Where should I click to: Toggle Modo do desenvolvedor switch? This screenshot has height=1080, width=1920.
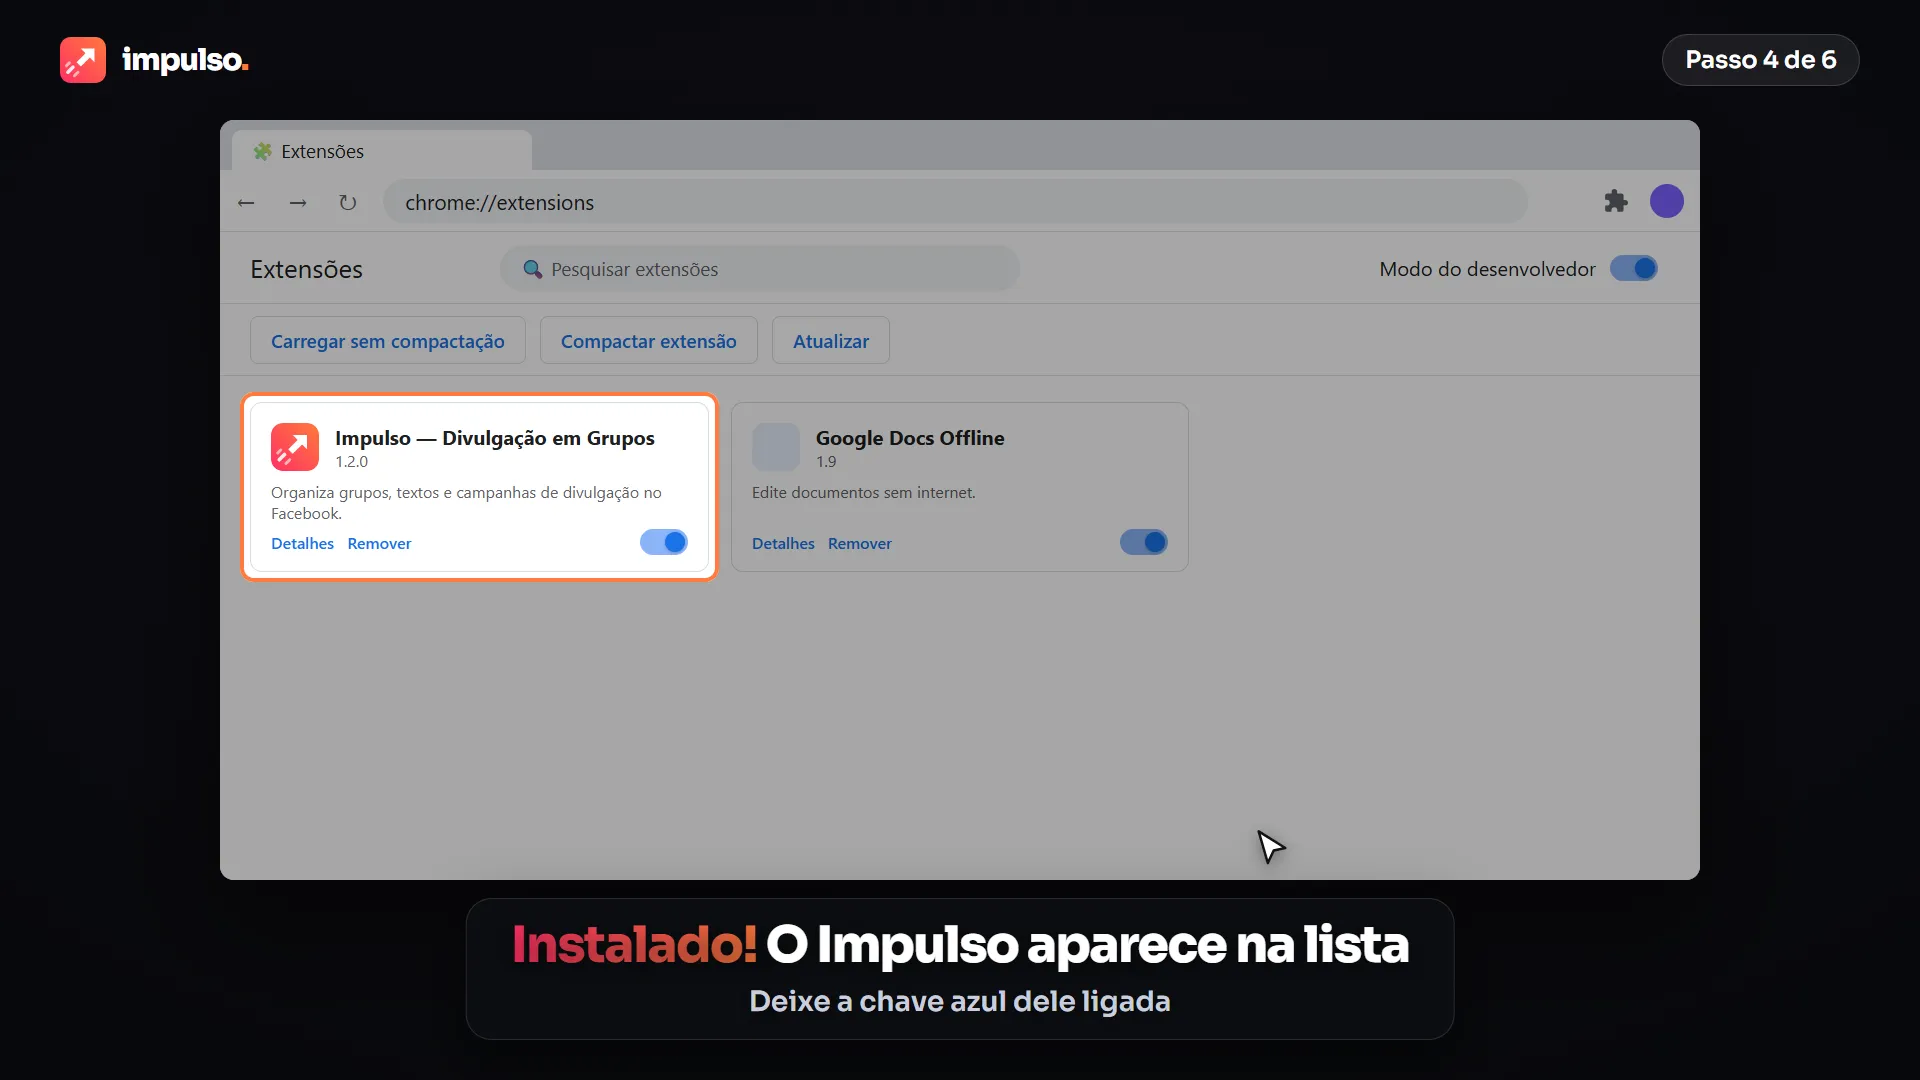click(1634, 269)
